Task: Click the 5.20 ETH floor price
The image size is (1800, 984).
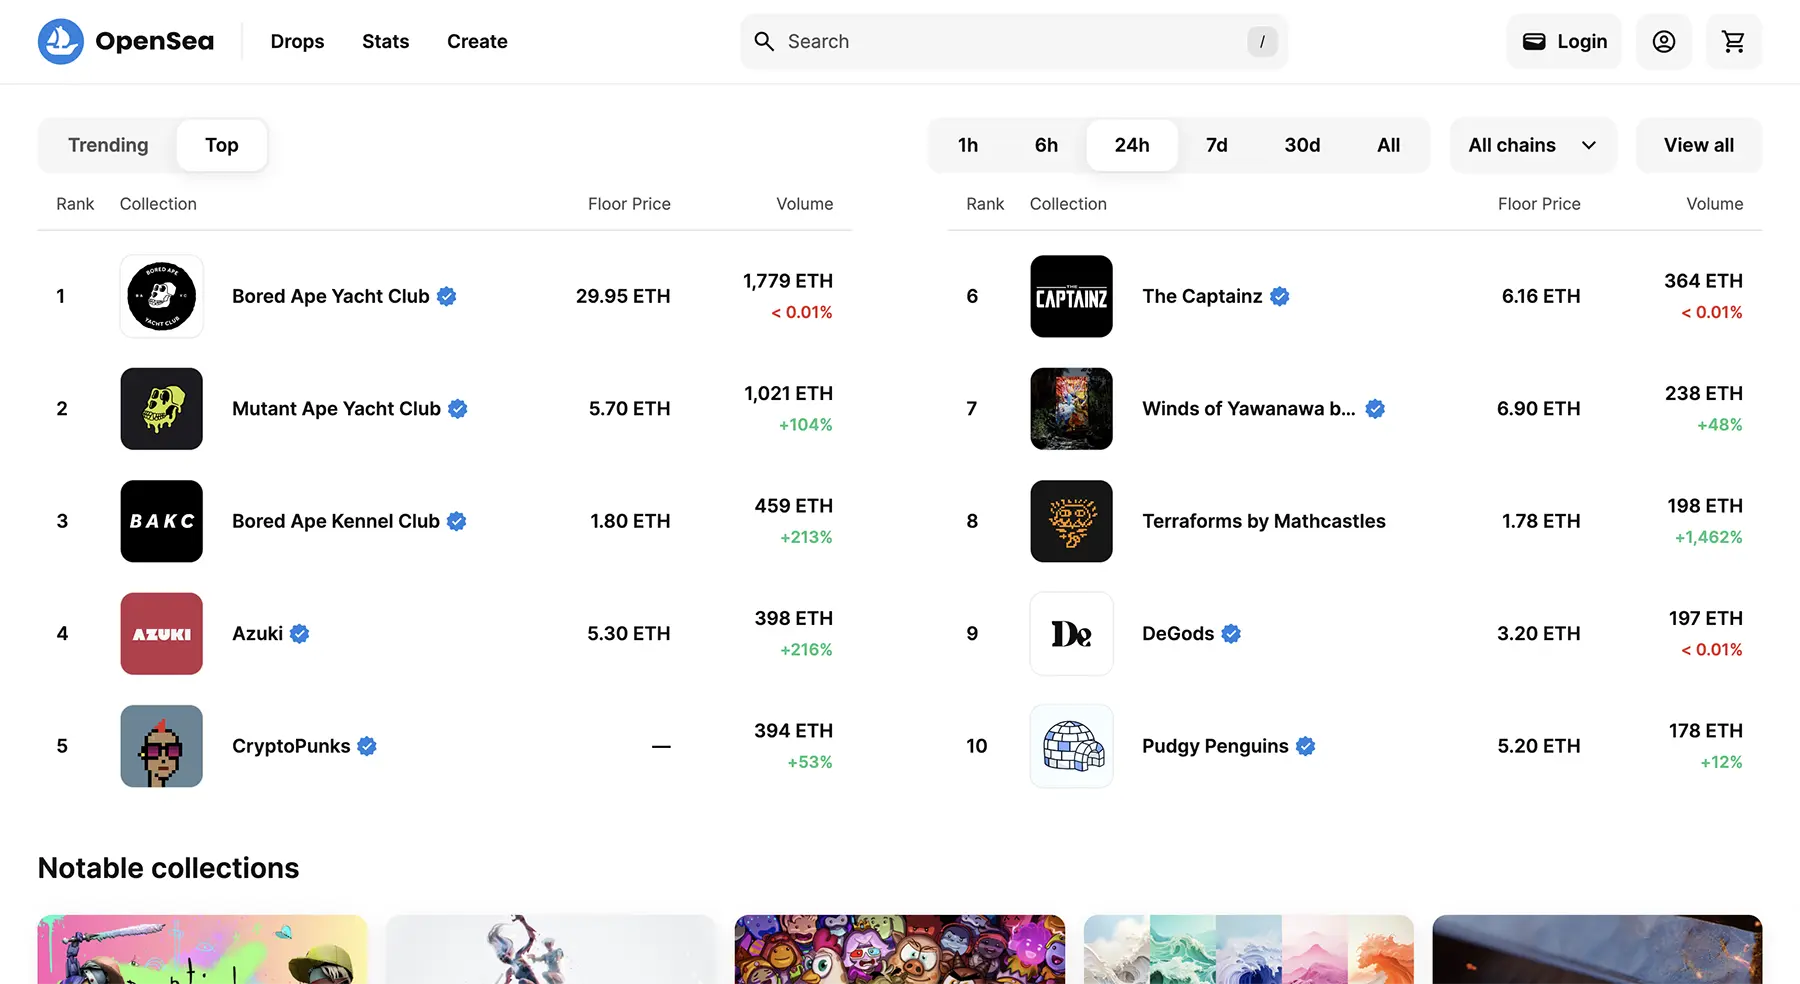Action: tap(1539, 746)
